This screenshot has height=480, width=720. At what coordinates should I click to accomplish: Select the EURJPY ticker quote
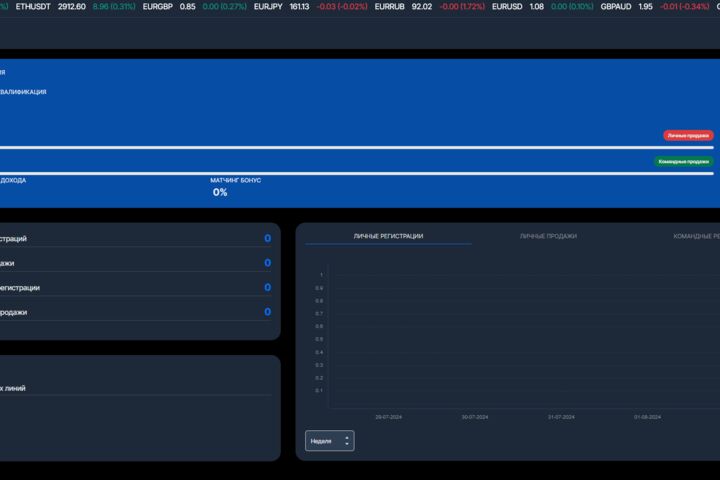pyautogui.click(x=311, y=7)
